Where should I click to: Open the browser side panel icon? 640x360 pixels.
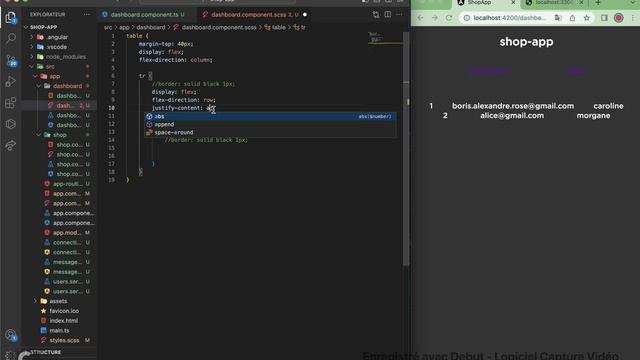pos(604,18)
